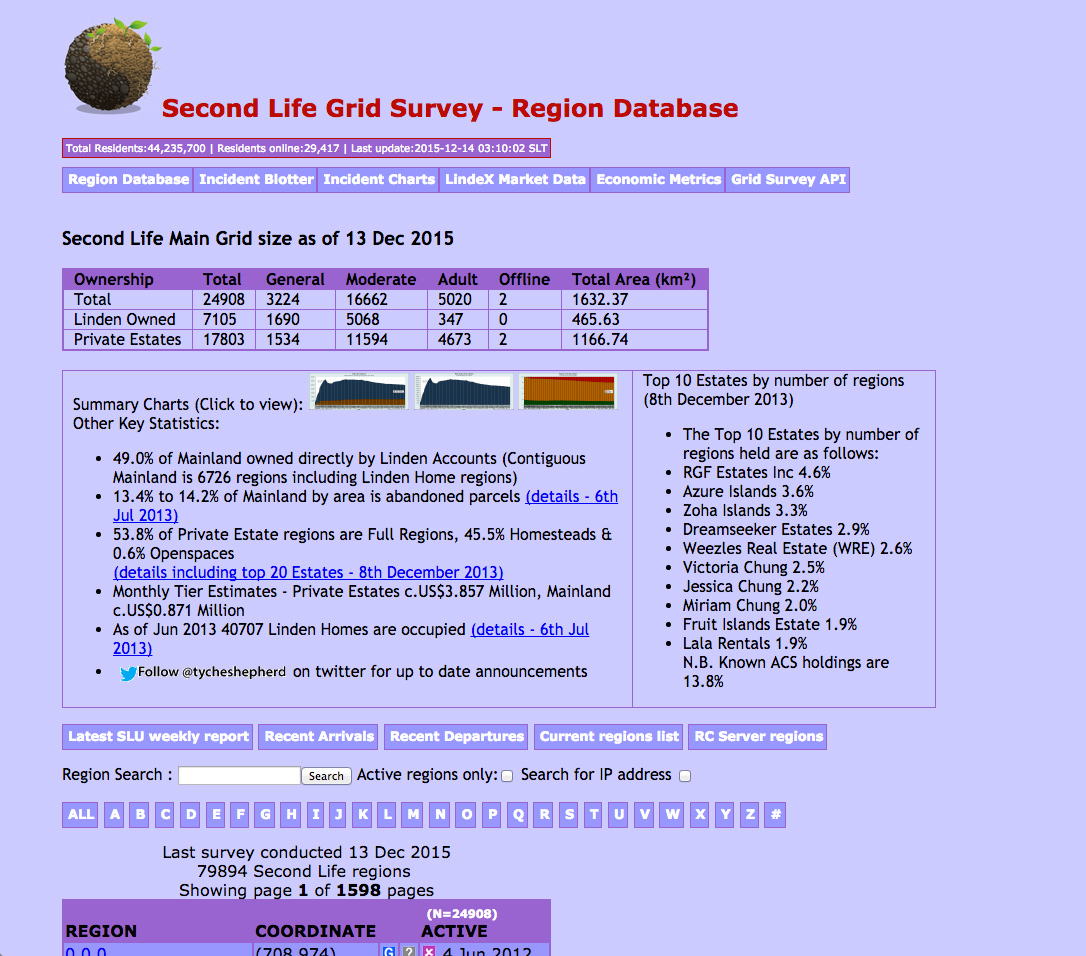Filter regions starting with W
This screenshot has height=956, width=1086.
coord(673,815)
